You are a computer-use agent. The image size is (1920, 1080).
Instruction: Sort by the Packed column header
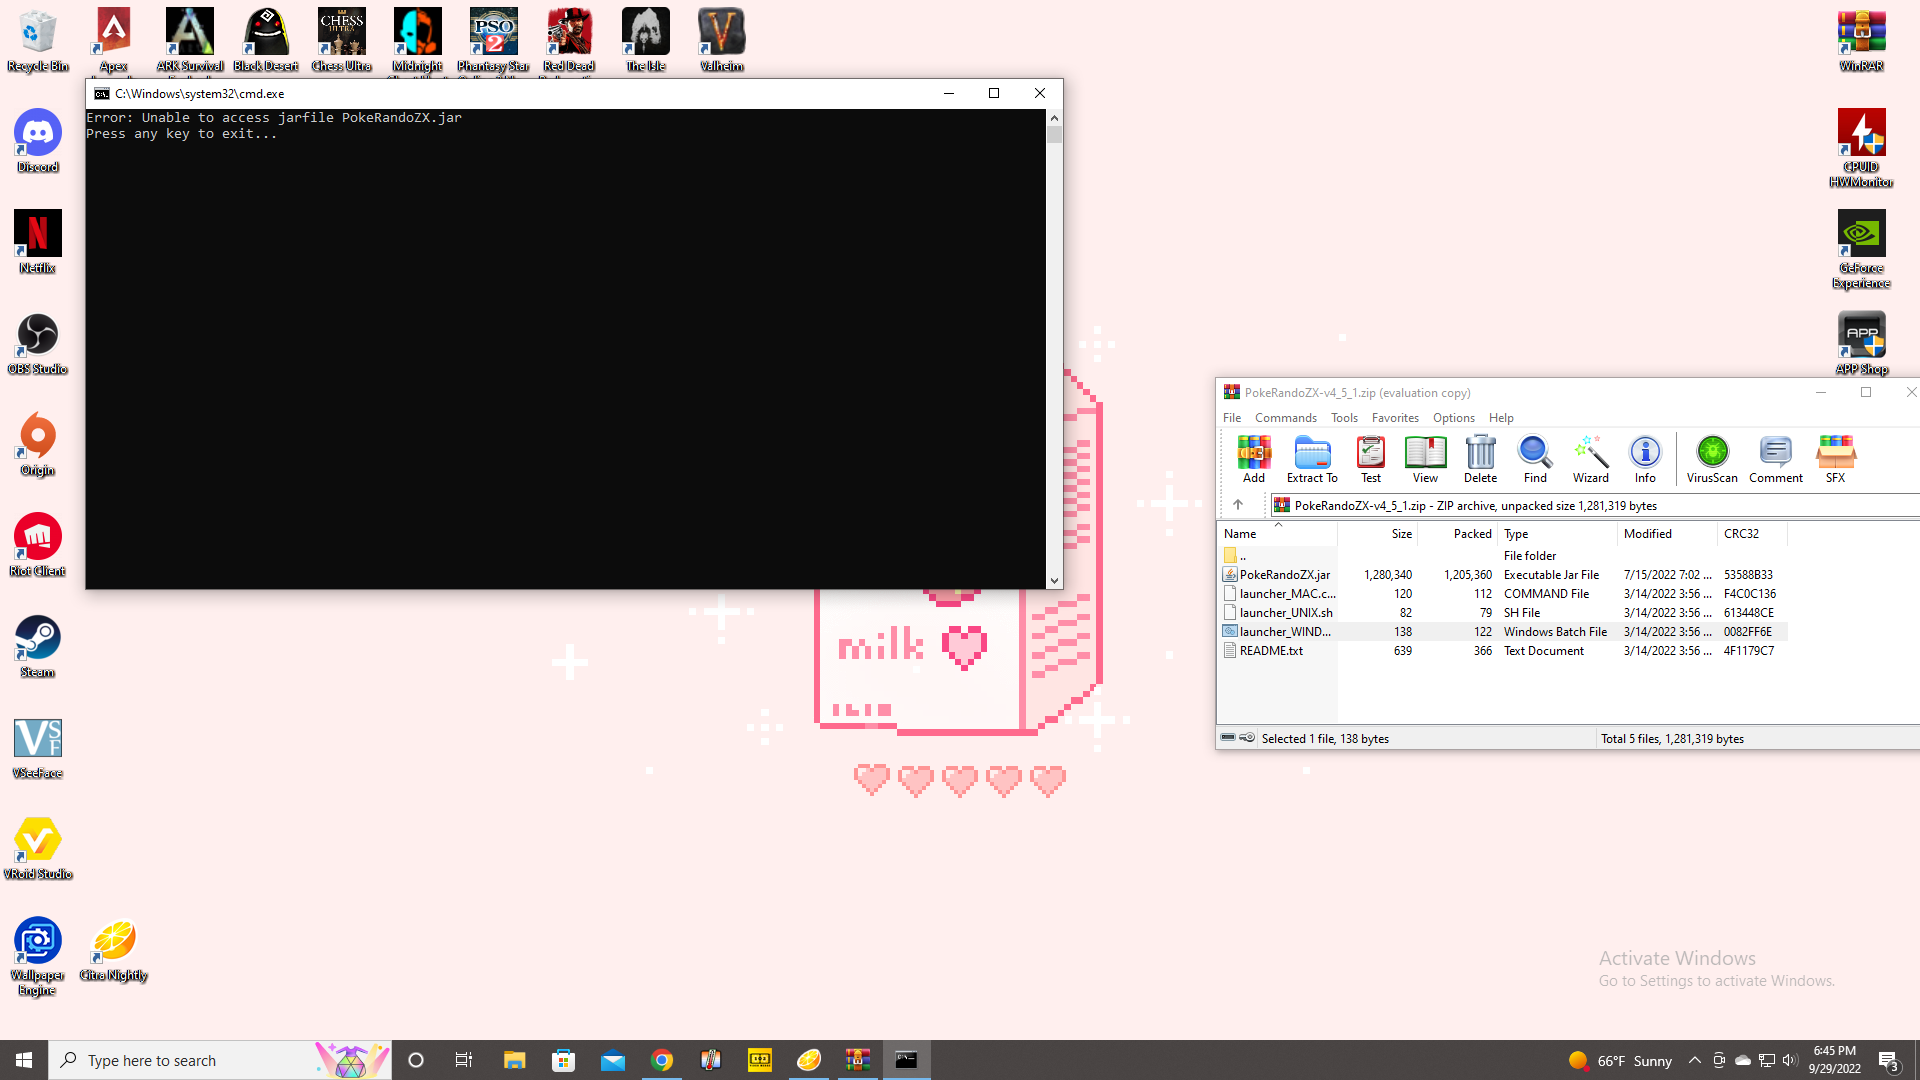click(x=1457, y=534)
